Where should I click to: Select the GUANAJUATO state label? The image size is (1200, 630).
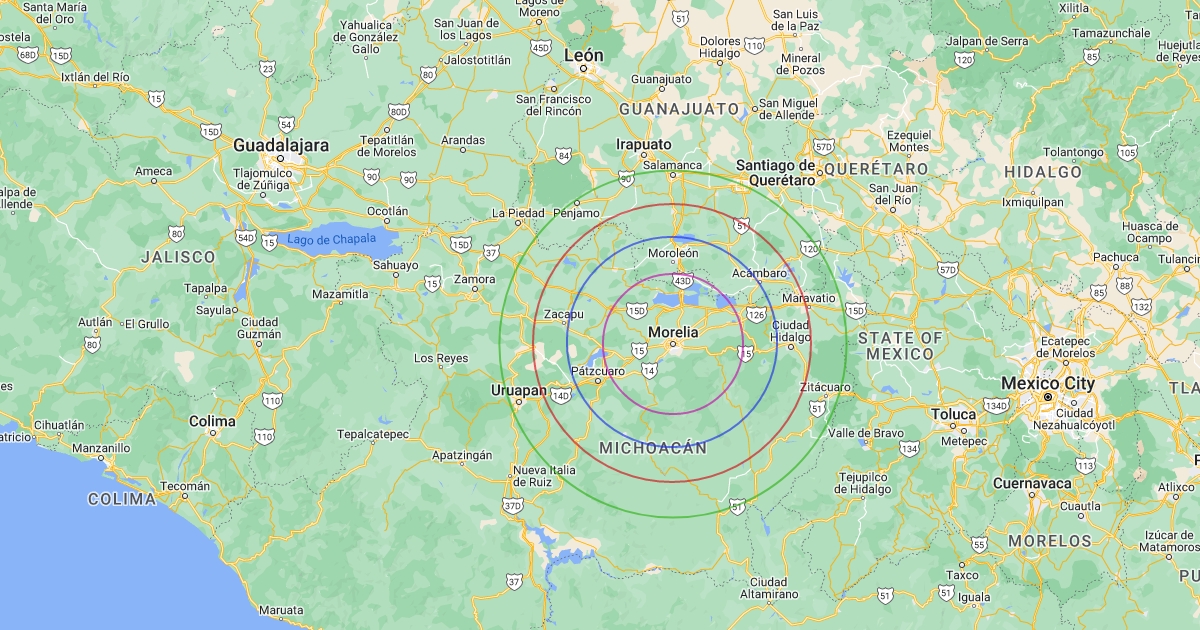pos(679,108)
